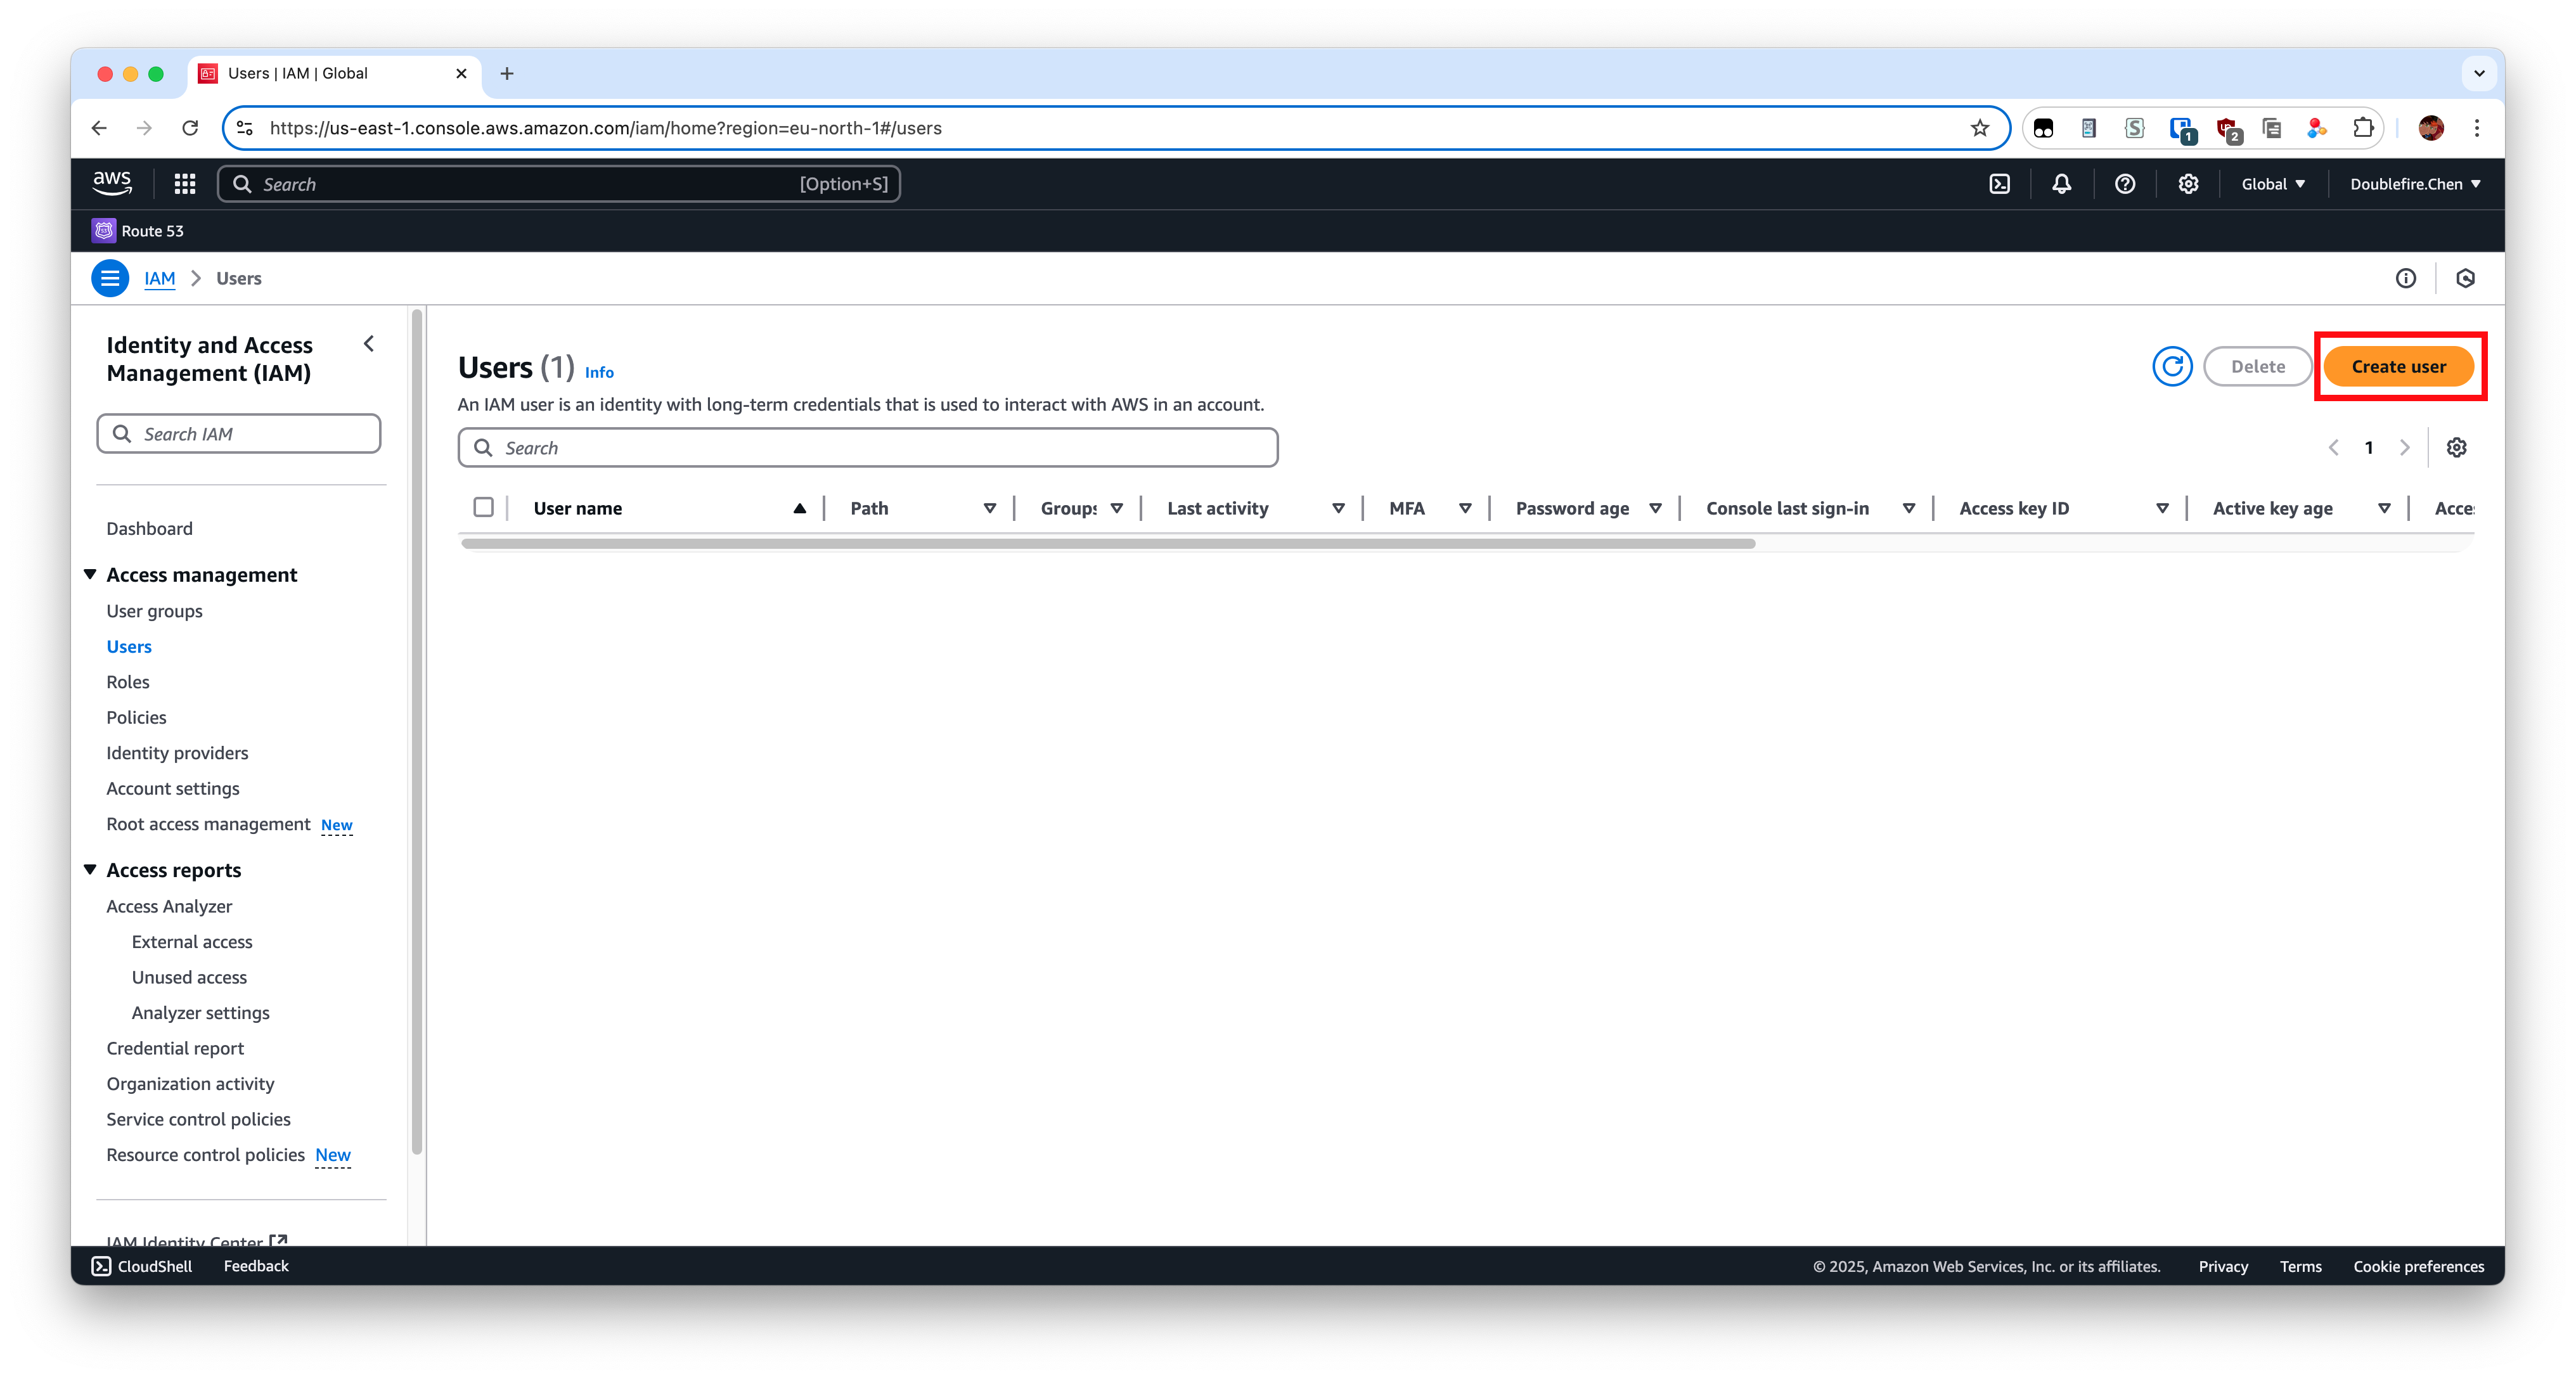Go to previous page of users table
2576x1379 pixels.
(2333, 448)
